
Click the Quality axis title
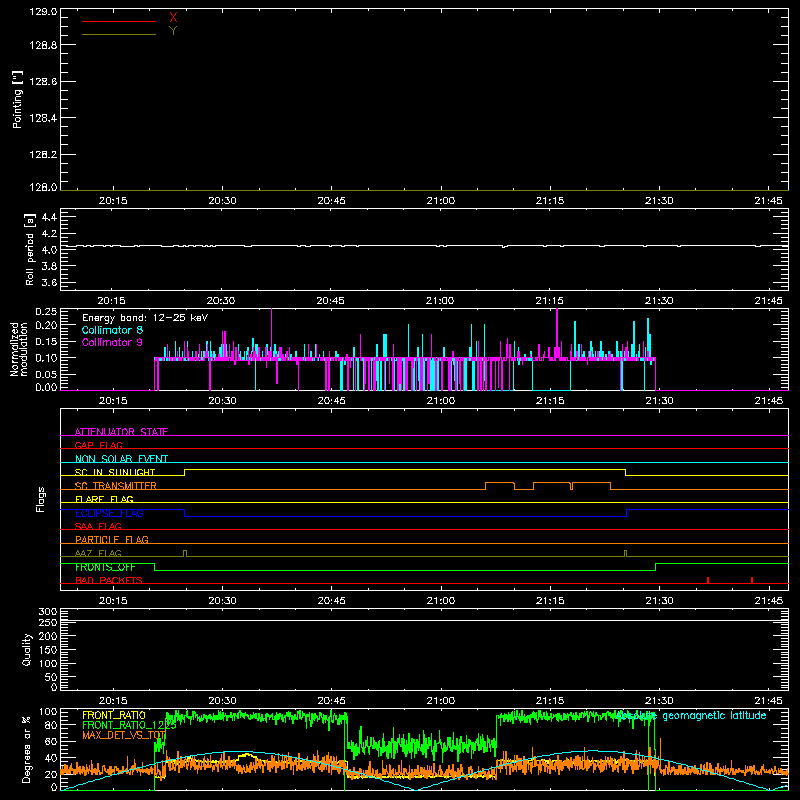click(27, 649)
